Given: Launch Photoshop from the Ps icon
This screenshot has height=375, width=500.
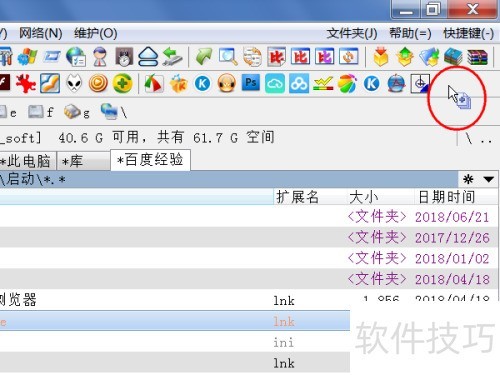Looking at the screenshot, I should click(251, 83).
